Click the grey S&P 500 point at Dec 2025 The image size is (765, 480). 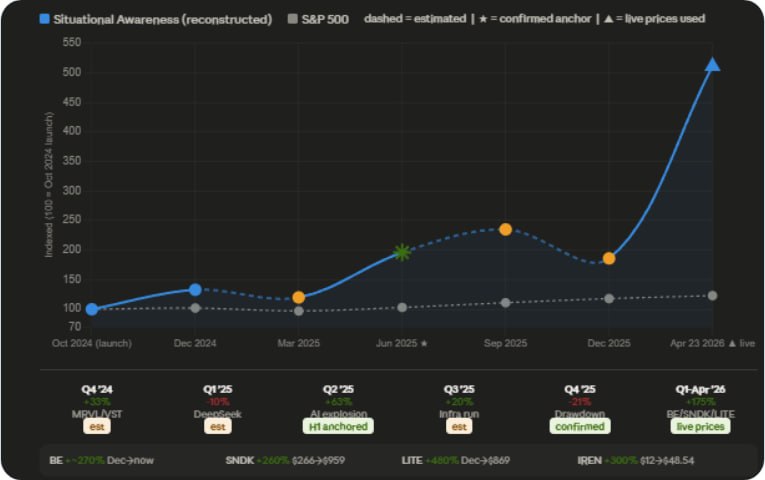609,299
